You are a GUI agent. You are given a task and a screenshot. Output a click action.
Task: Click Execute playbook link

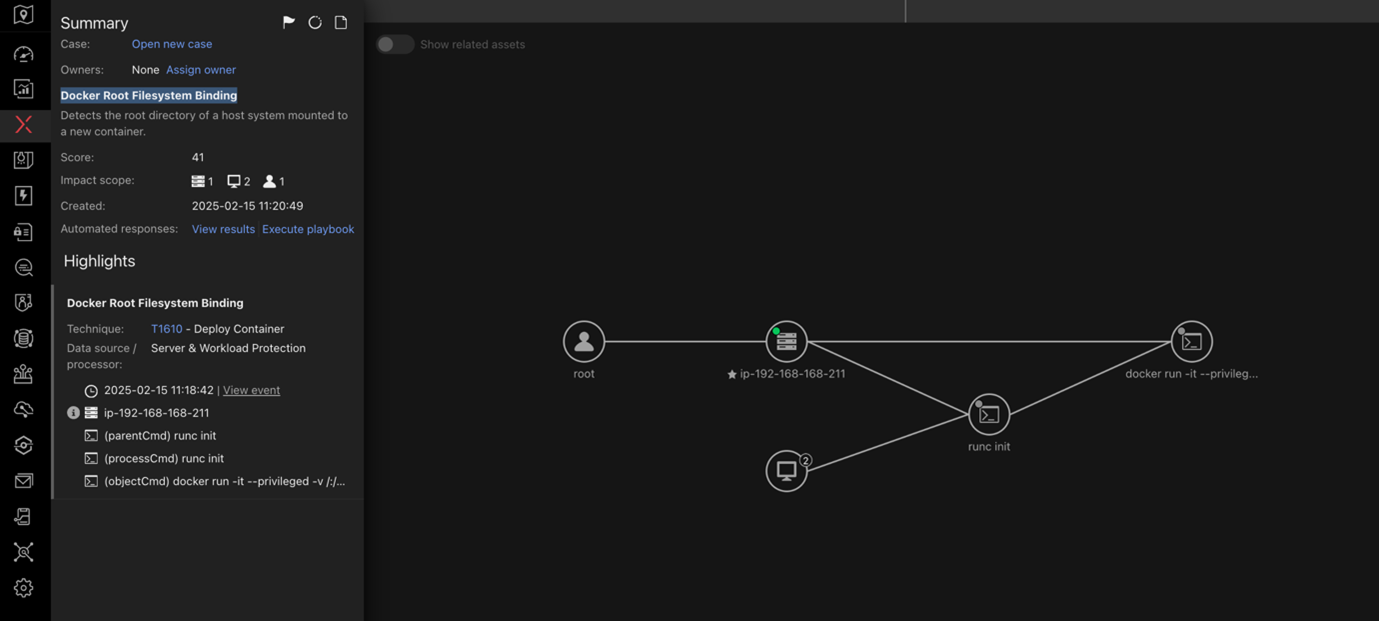[x=308, y=229]
